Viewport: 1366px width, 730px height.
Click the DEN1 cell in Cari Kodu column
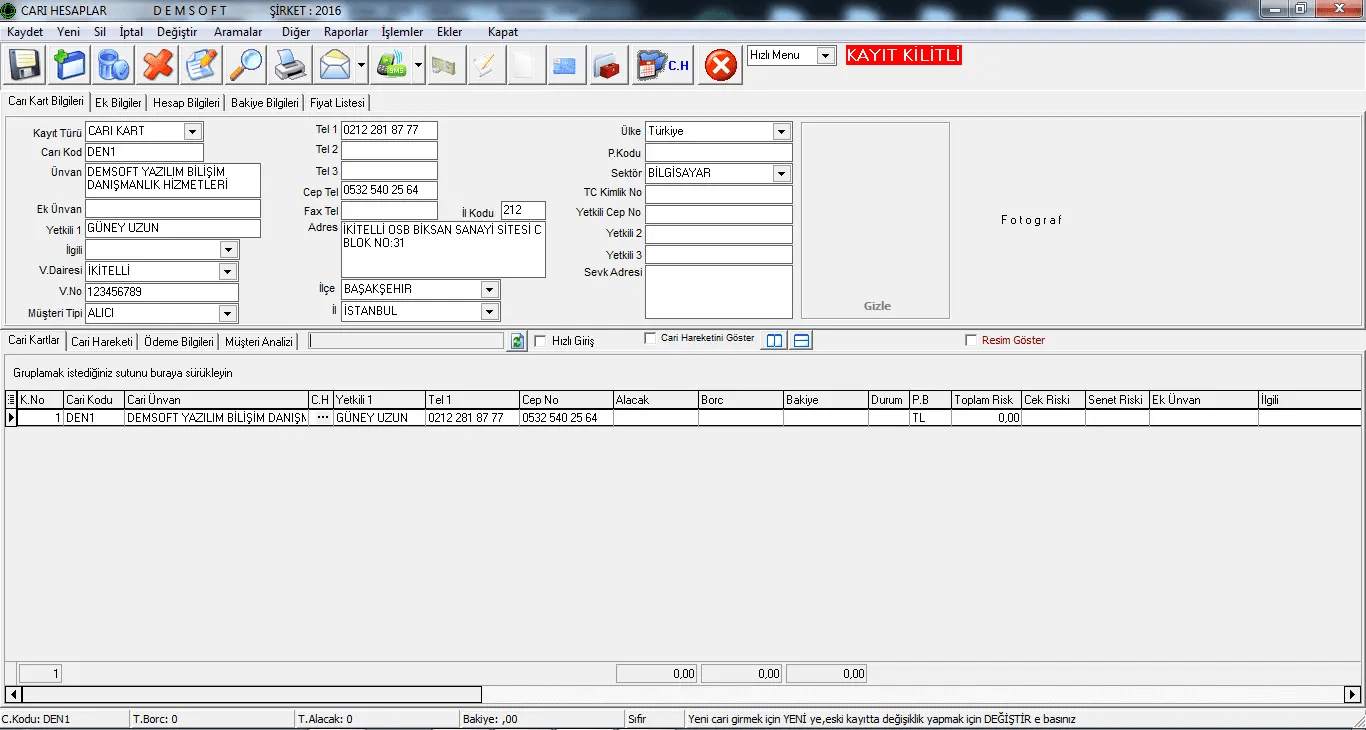(94, 418)
